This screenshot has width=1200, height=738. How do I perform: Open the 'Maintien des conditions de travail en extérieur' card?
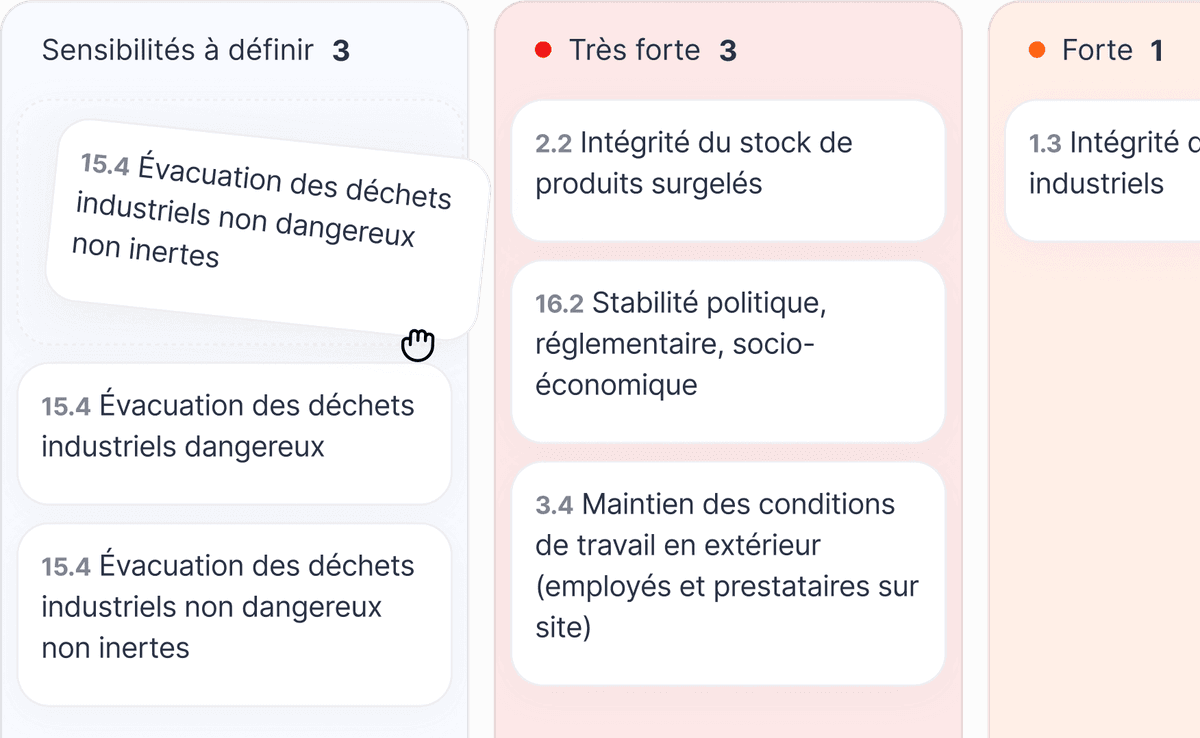pos(728,573)
